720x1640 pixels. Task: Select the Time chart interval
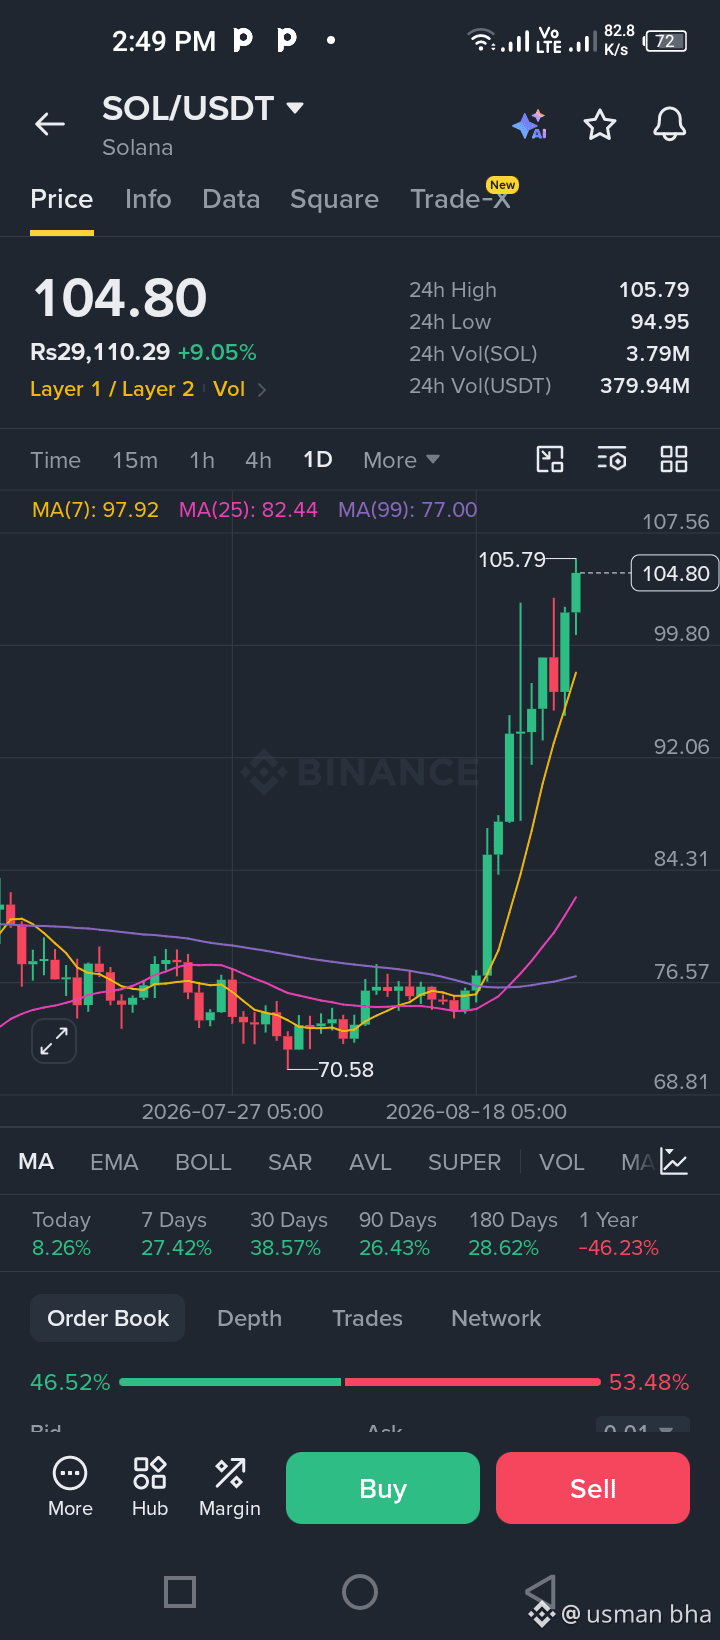(x=55, y=460)
